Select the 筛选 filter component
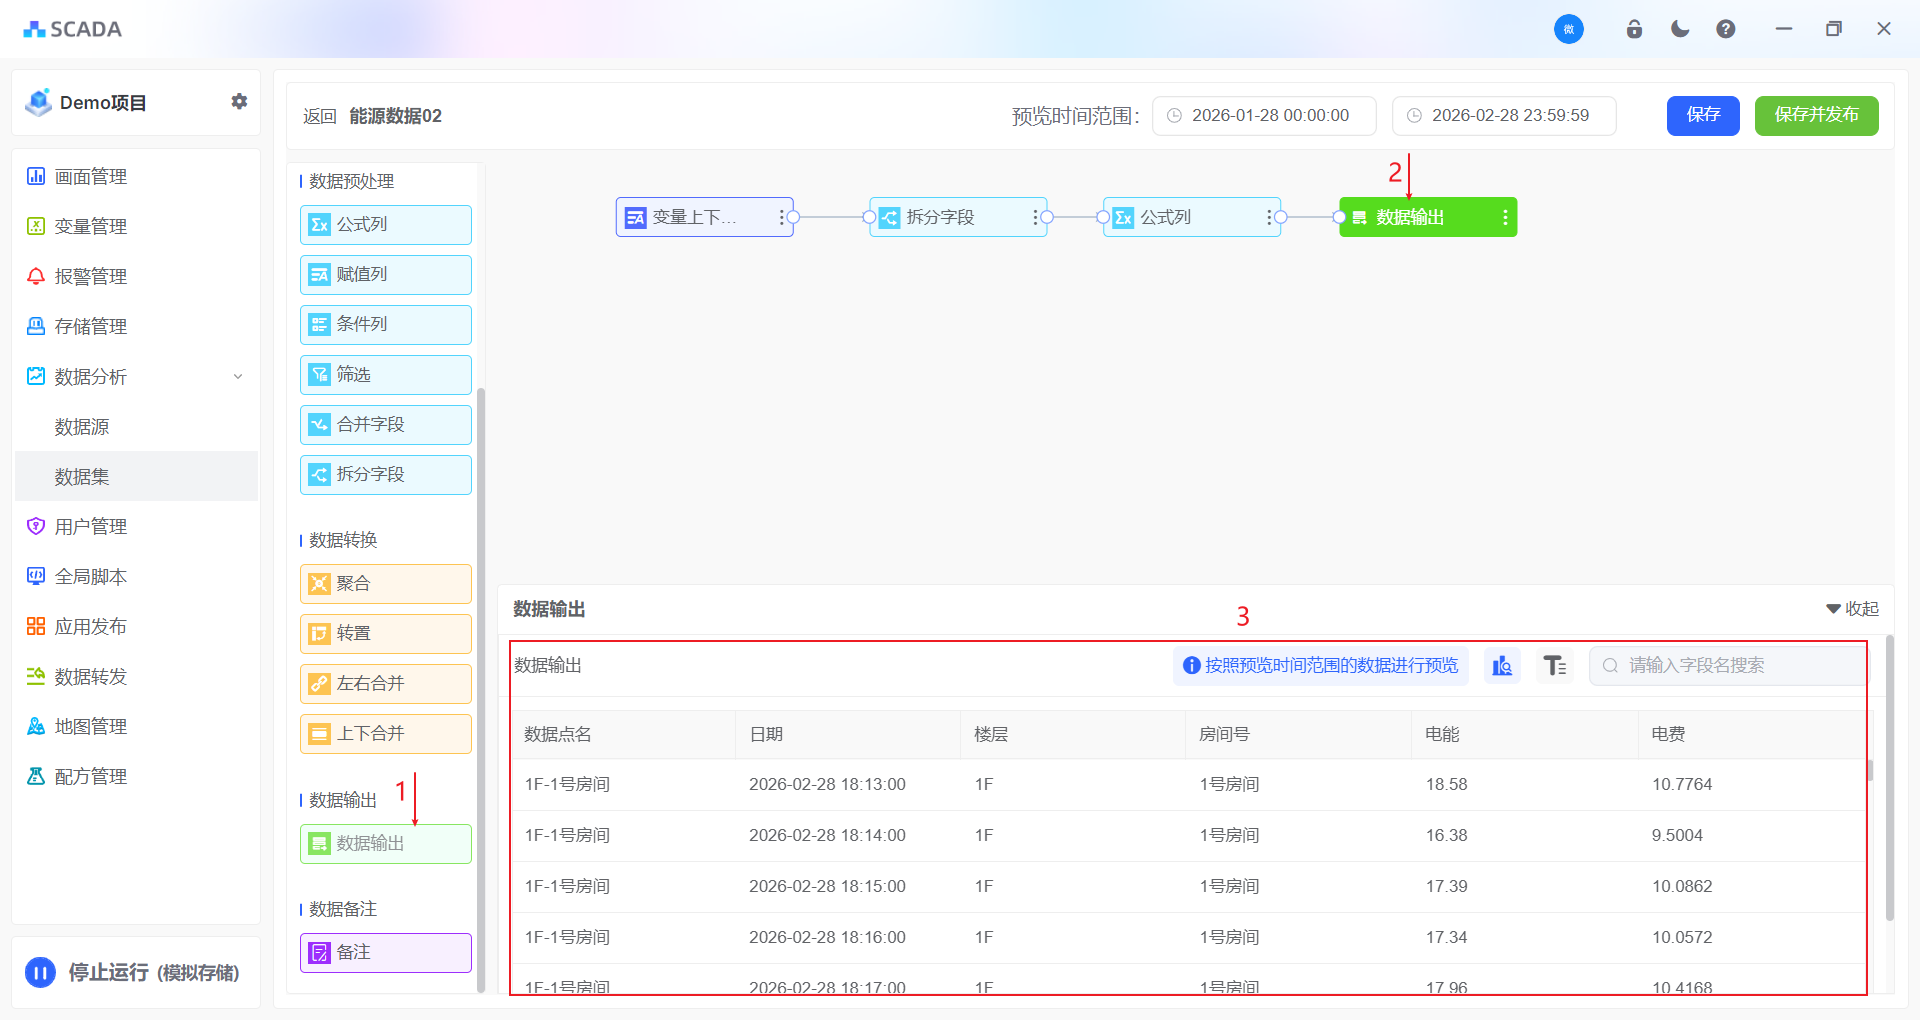1920x1020 pixels. (x=386, y=375)
